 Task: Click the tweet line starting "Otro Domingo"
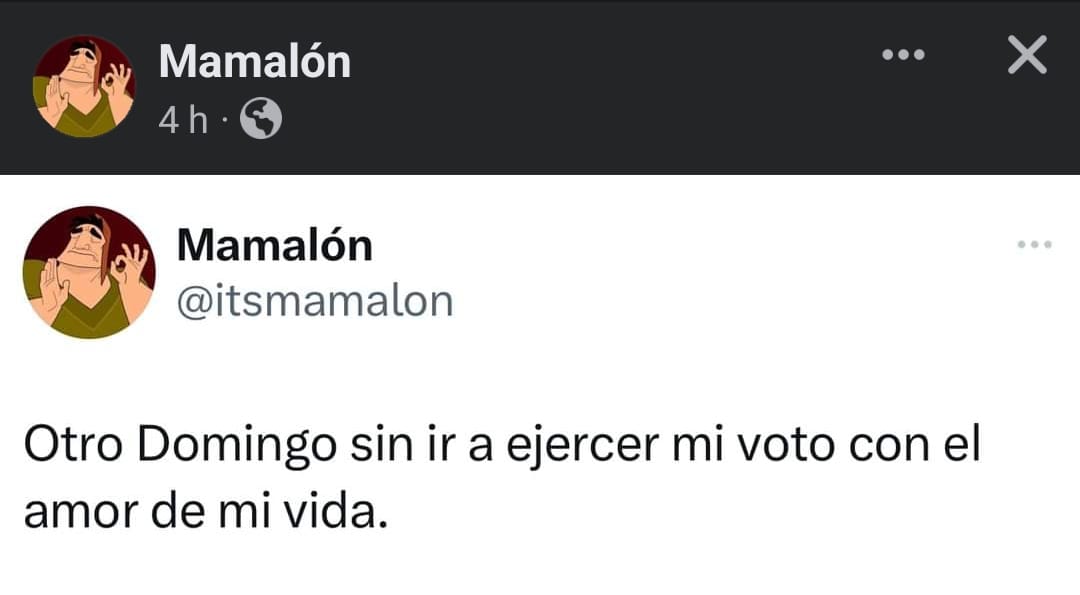coord(502,446)
